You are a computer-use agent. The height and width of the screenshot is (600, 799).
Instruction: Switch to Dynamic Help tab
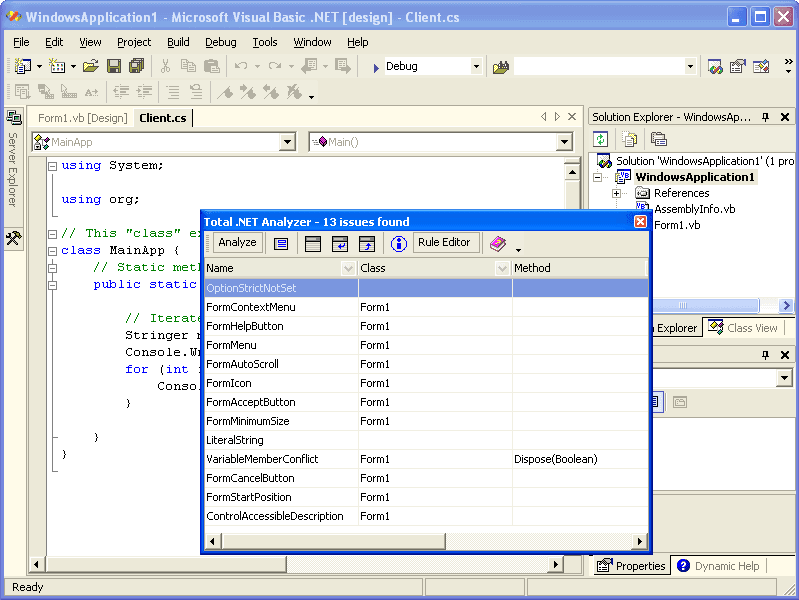pos(718,566)
